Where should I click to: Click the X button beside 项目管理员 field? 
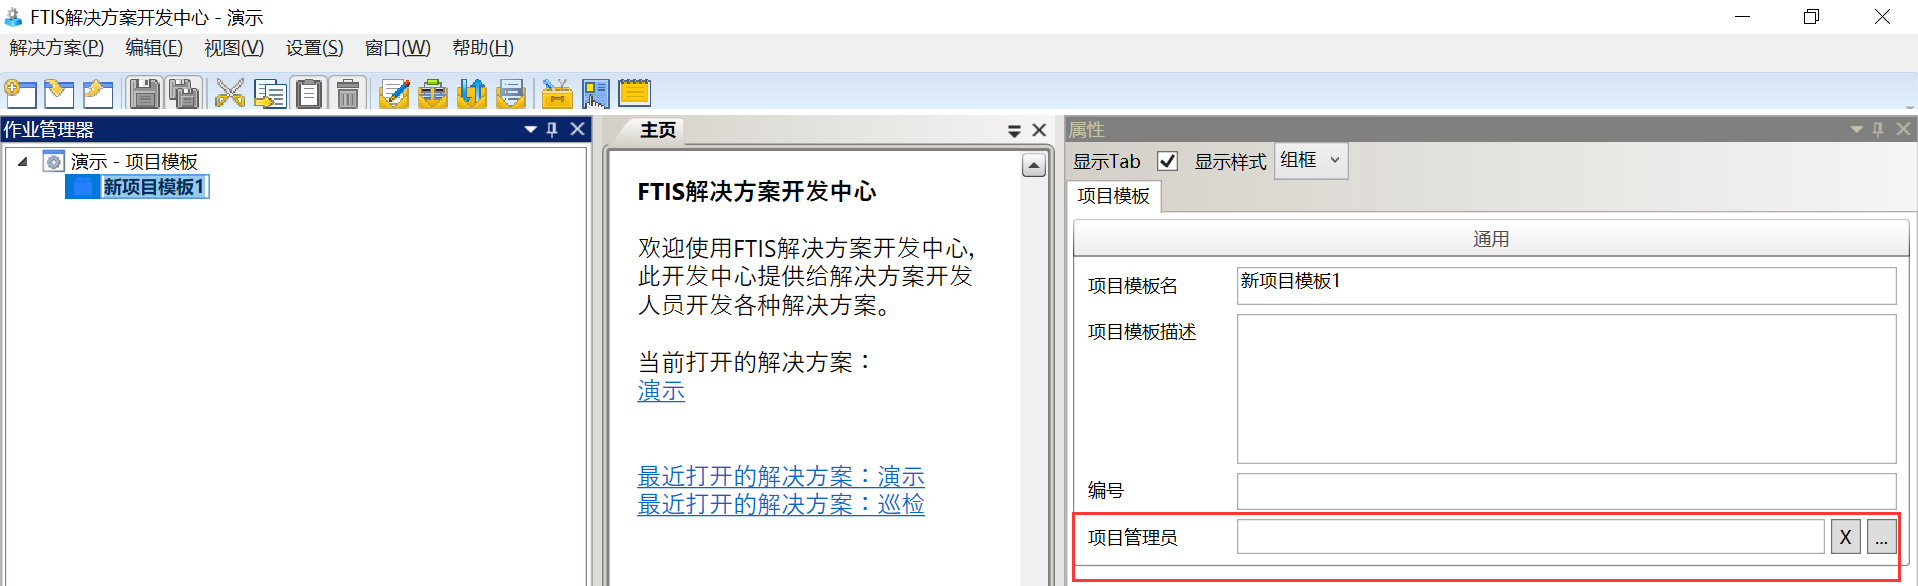pos(1845,537)
